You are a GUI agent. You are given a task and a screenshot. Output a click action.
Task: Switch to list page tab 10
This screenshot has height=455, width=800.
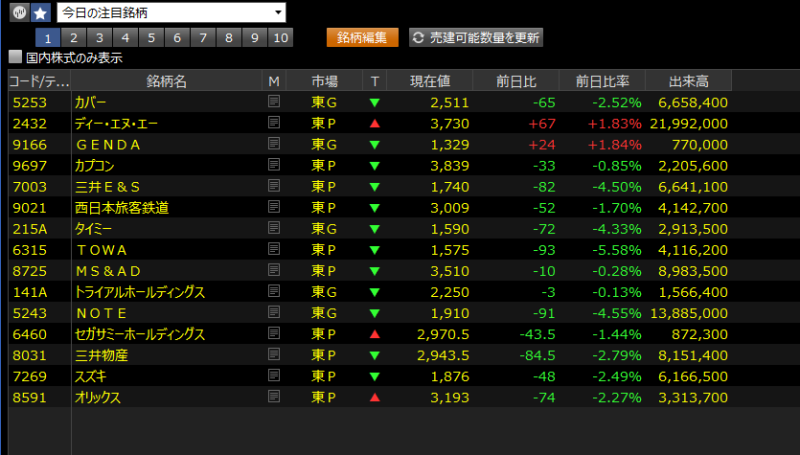coord(281,38)
